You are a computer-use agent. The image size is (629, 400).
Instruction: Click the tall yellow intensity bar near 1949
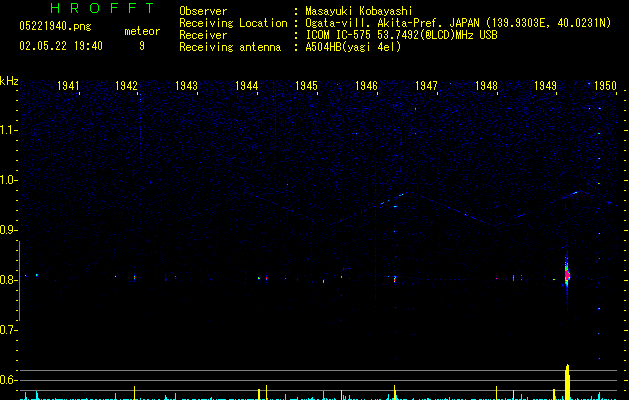(x=567, y=382)
